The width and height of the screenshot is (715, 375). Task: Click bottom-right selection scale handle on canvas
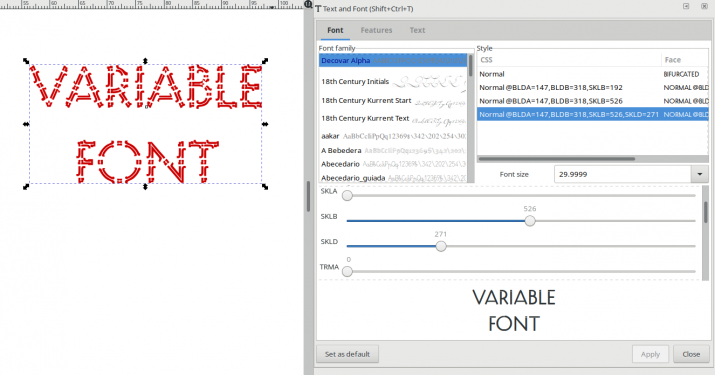265,187
